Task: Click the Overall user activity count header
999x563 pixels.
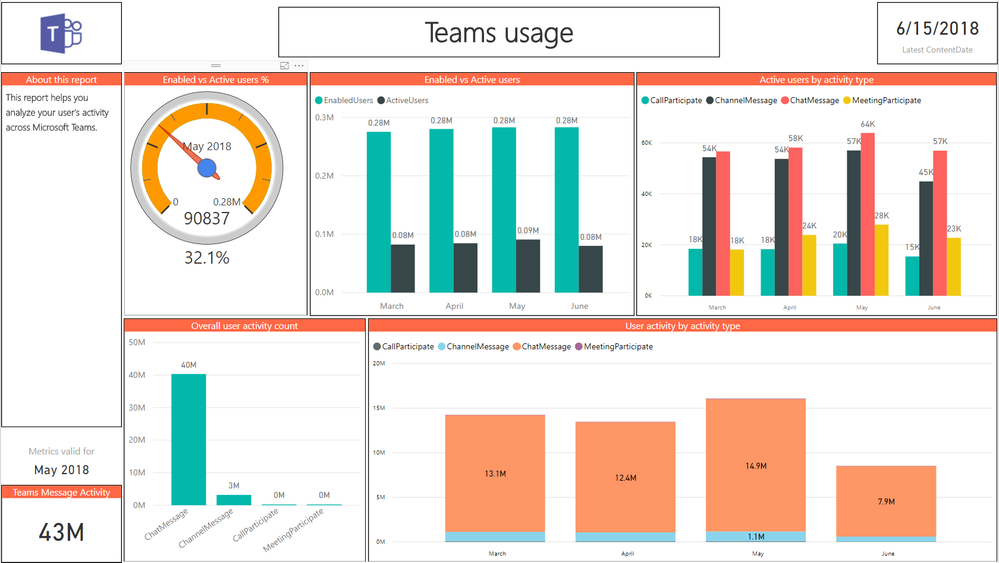Action: click(x=245, y=325)
